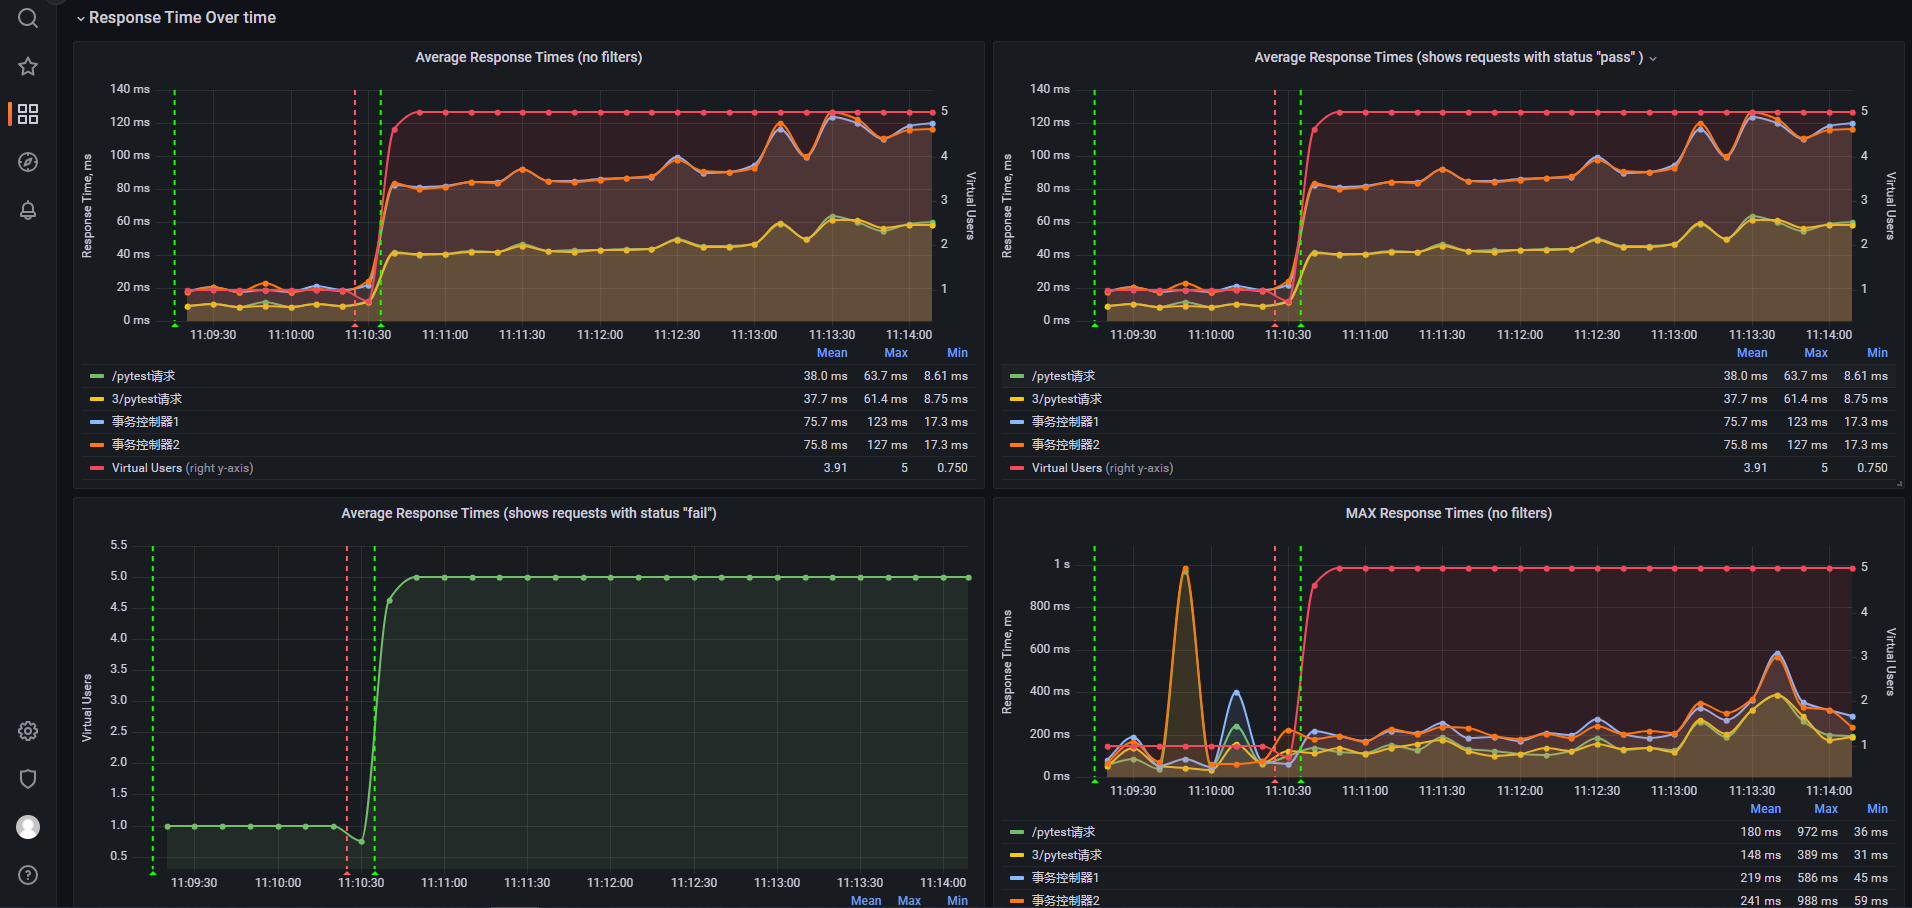The height and width of the screenshot is (908, 1912).
Task: Open the 'Average Response Times (no filters)' panel title menu
Action: (529, 57)
